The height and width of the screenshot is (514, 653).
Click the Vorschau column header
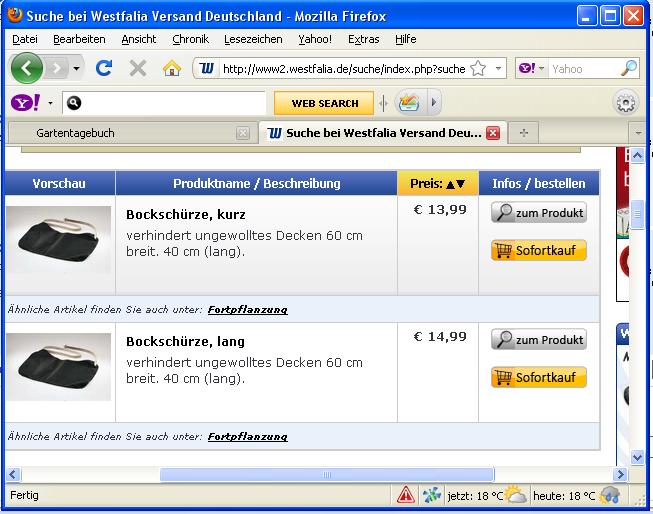coord(60,183)
